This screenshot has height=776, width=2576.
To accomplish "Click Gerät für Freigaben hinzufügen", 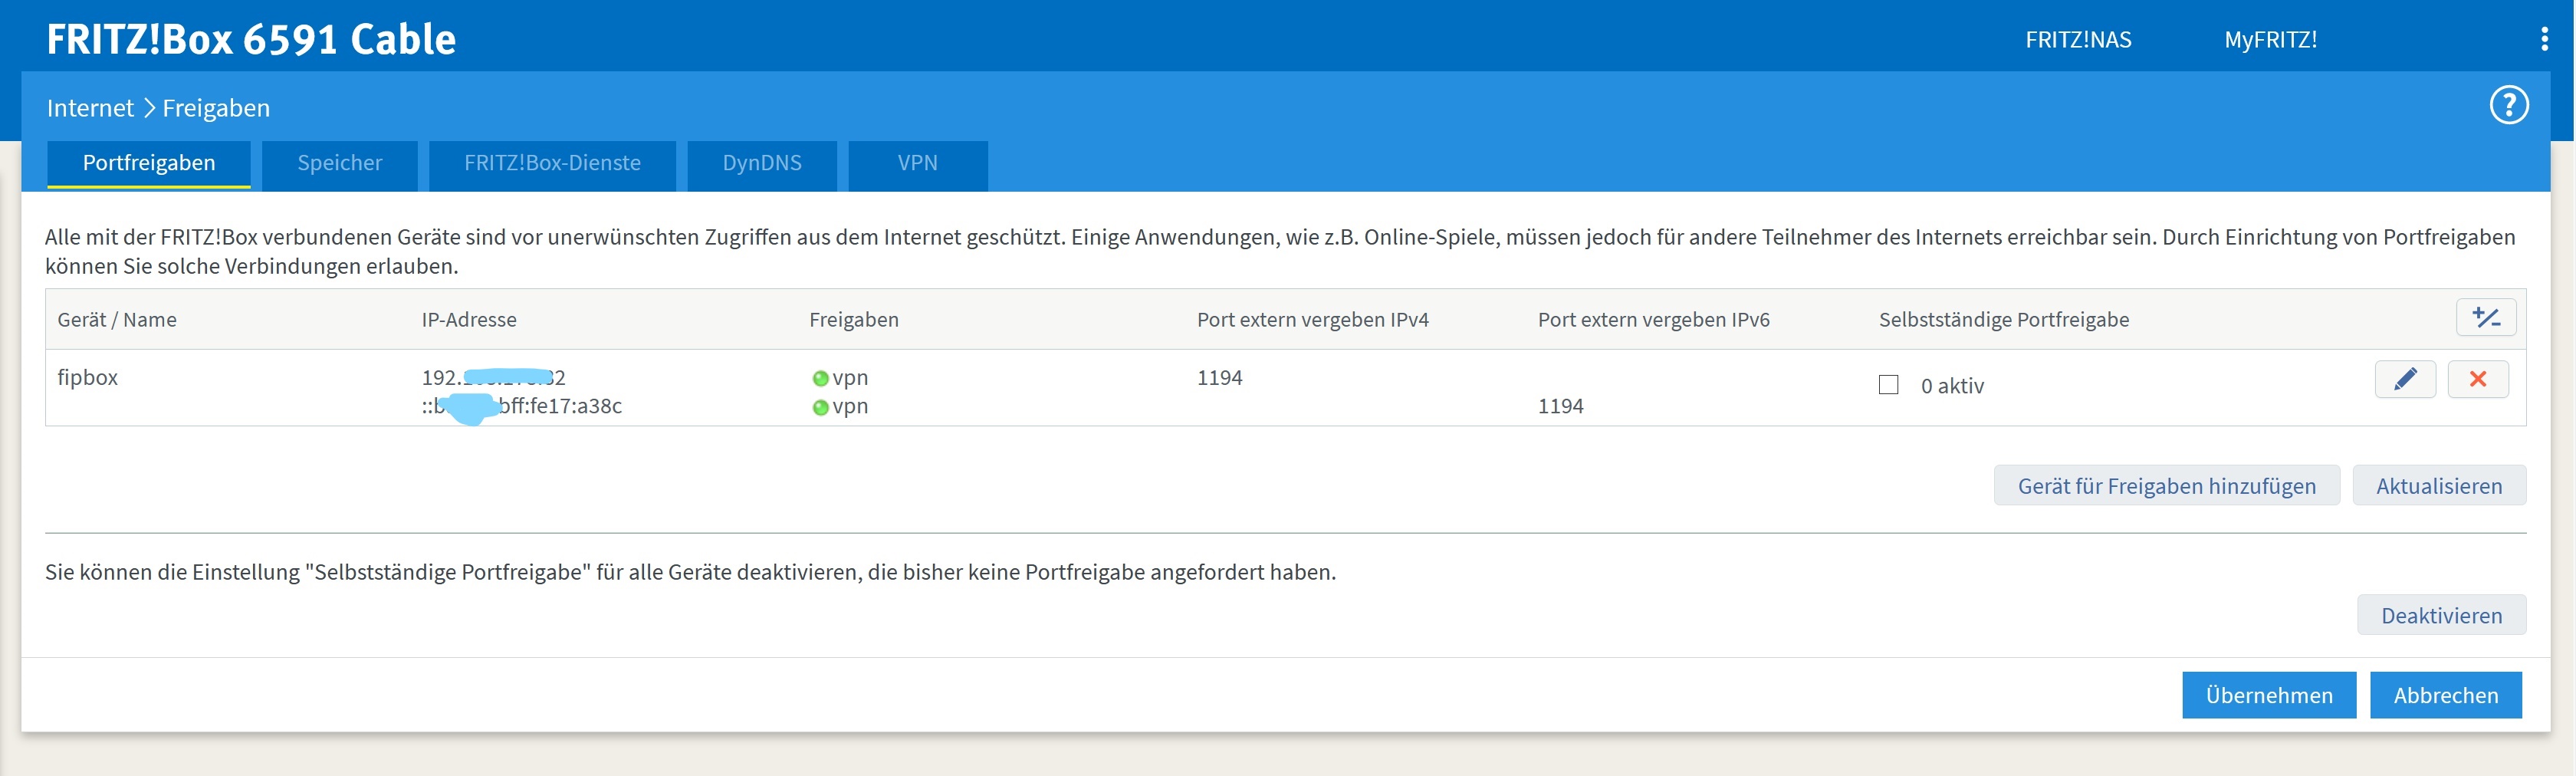I will 2166,485.
